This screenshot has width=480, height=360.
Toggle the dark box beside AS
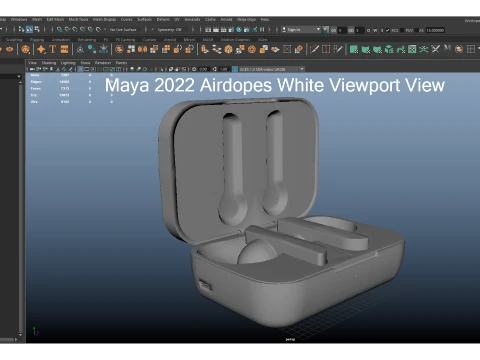(417, 30)
